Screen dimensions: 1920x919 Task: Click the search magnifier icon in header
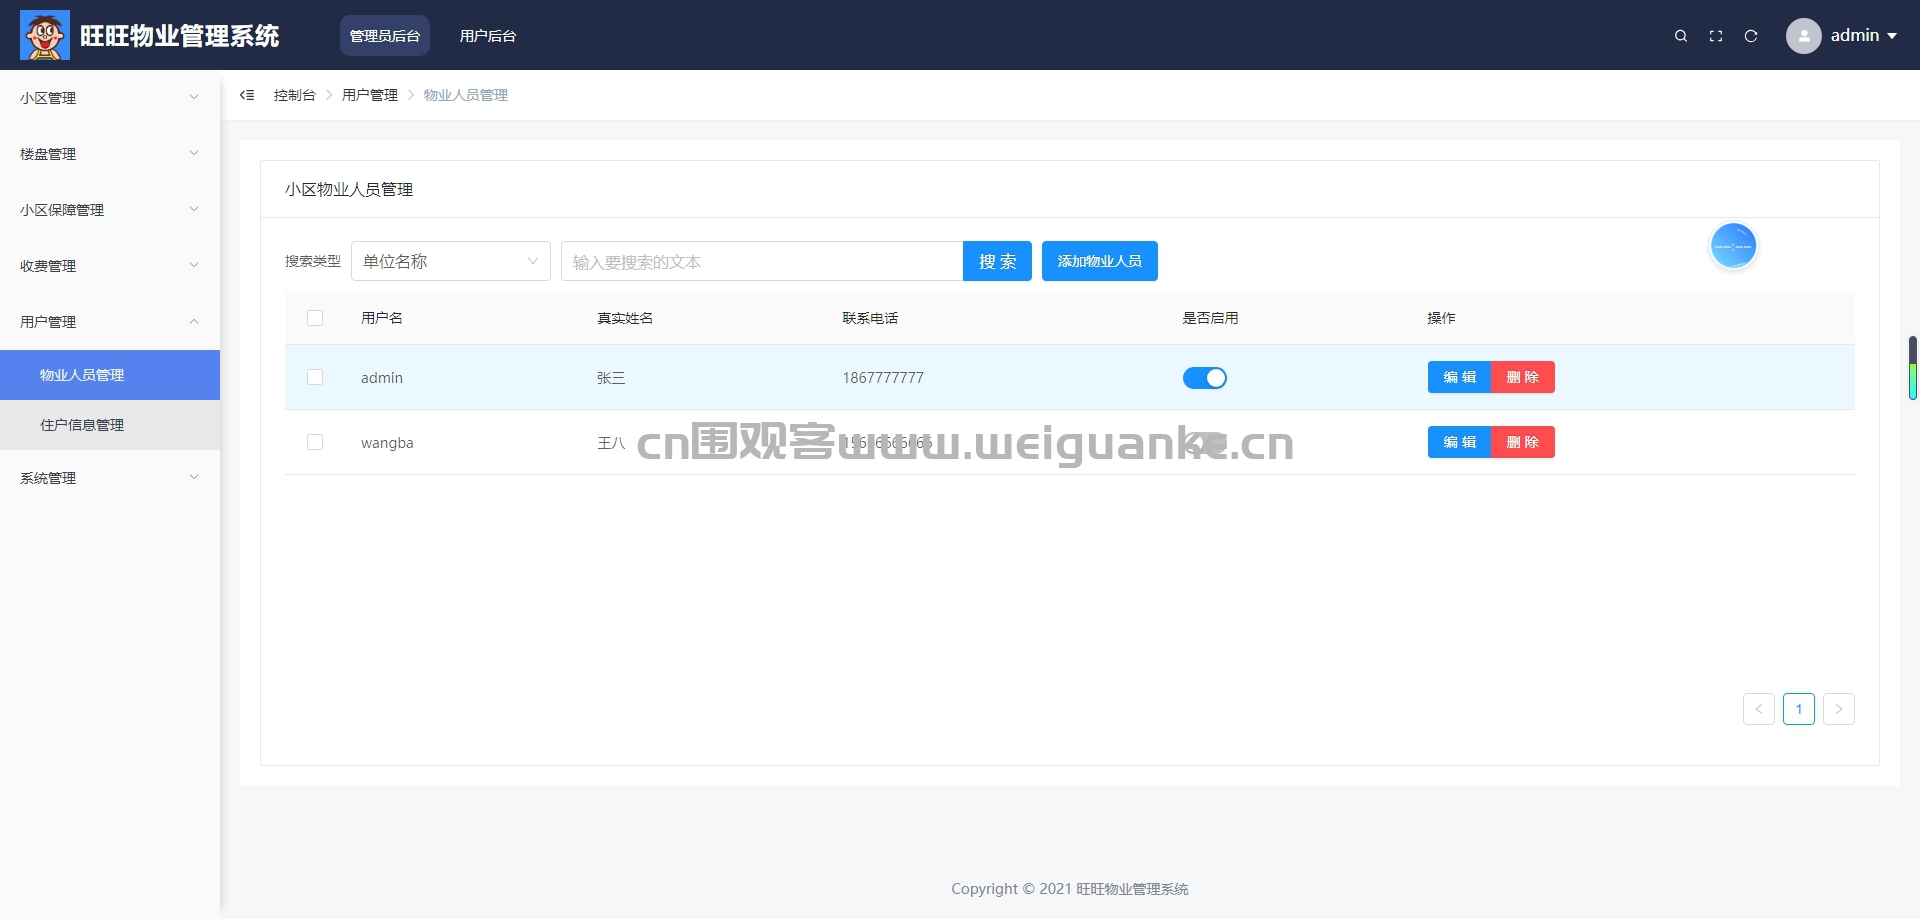(x=1681, y=36)
